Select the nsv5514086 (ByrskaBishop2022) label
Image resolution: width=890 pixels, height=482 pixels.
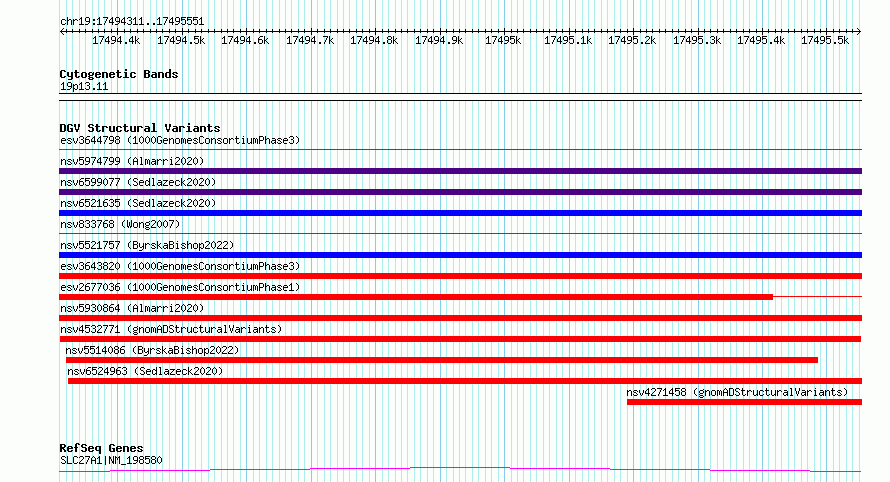(x=152, y=350)
